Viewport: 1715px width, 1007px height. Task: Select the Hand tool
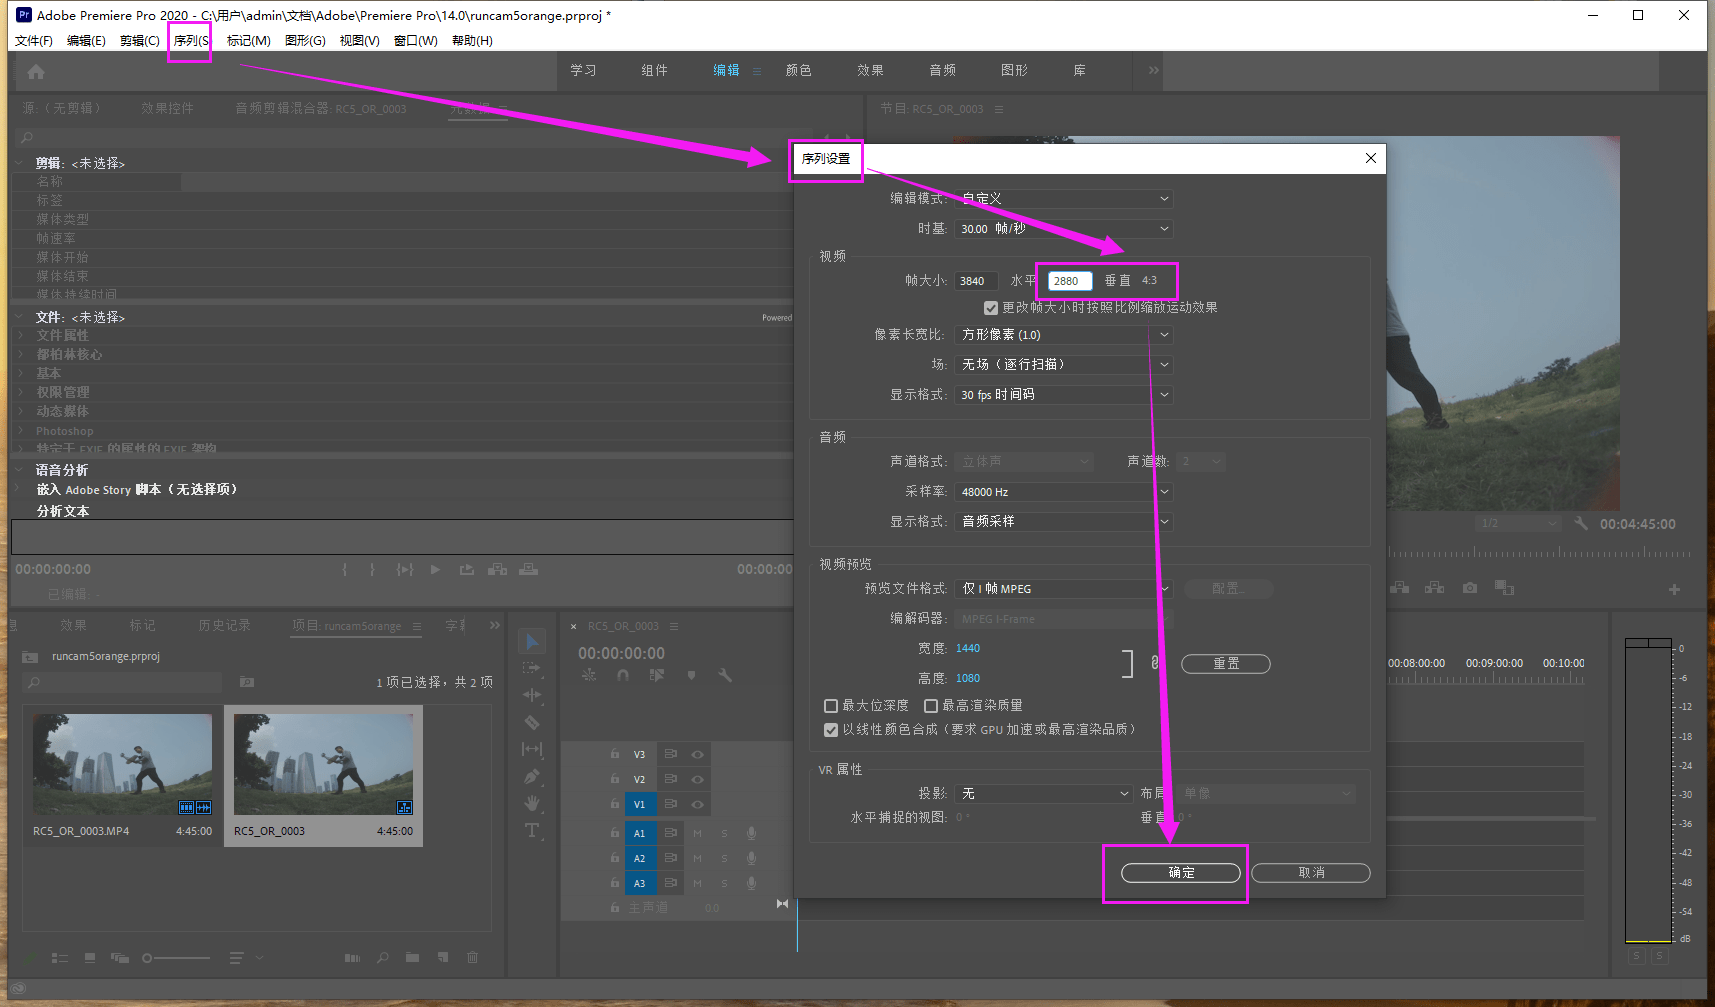pos(532,803)
